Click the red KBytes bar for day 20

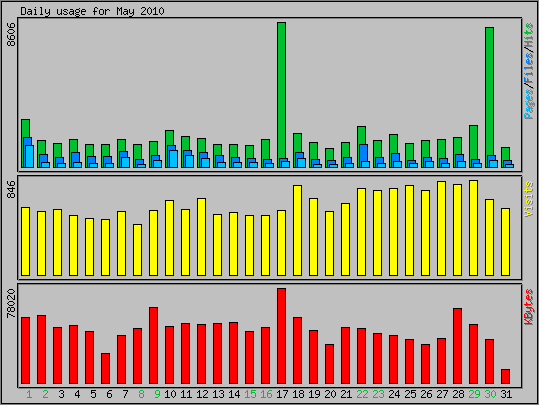point(329,364)
